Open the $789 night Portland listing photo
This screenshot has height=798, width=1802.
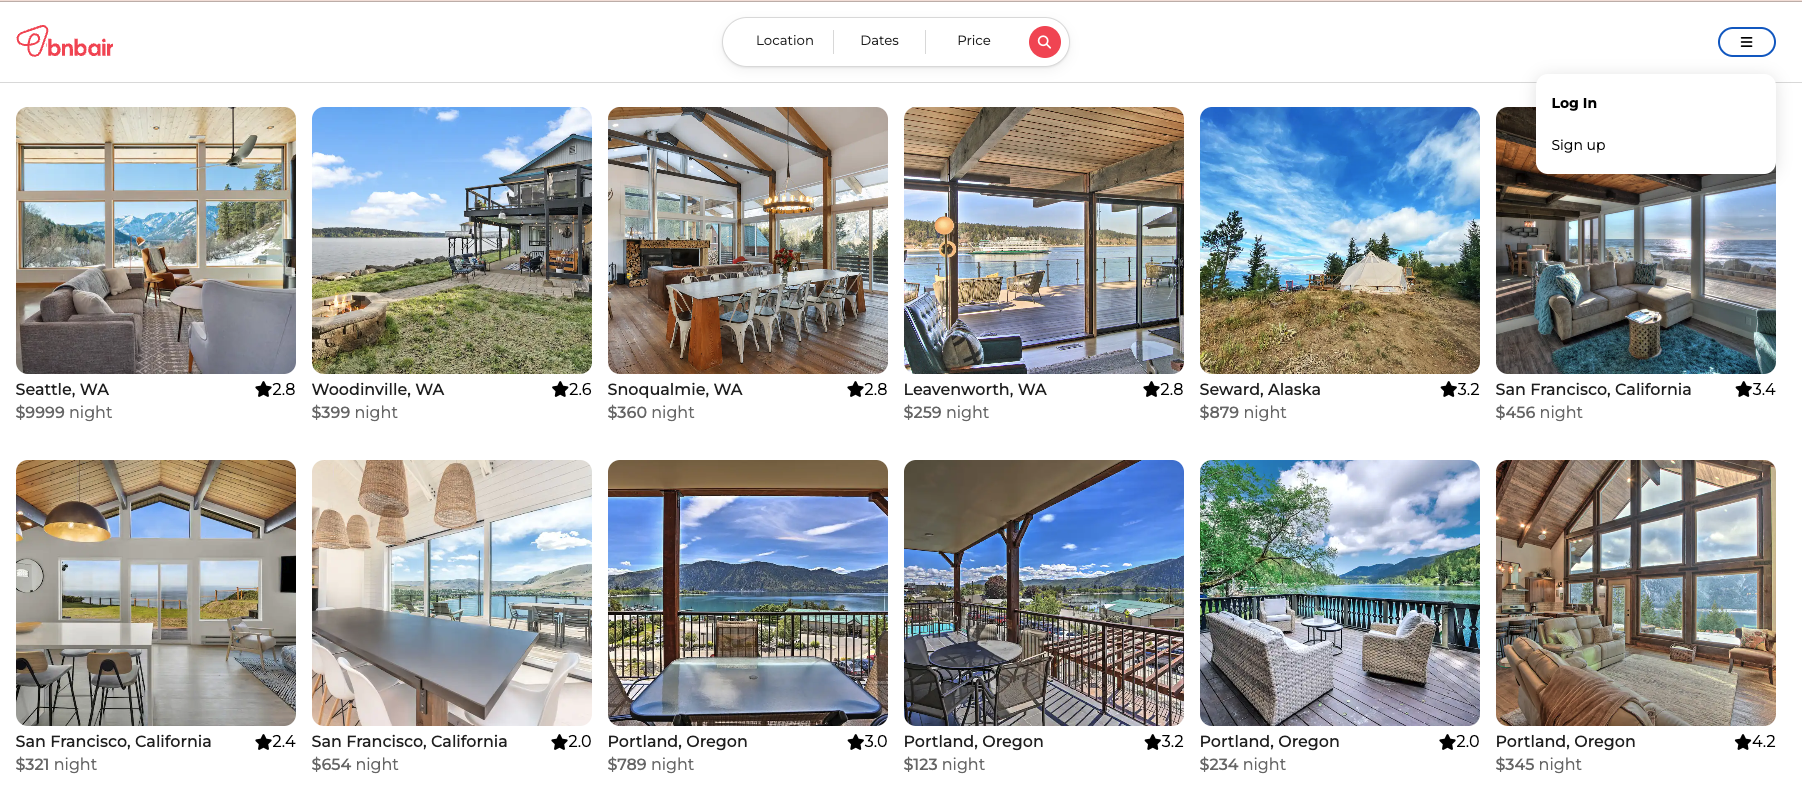coord(748,593)
